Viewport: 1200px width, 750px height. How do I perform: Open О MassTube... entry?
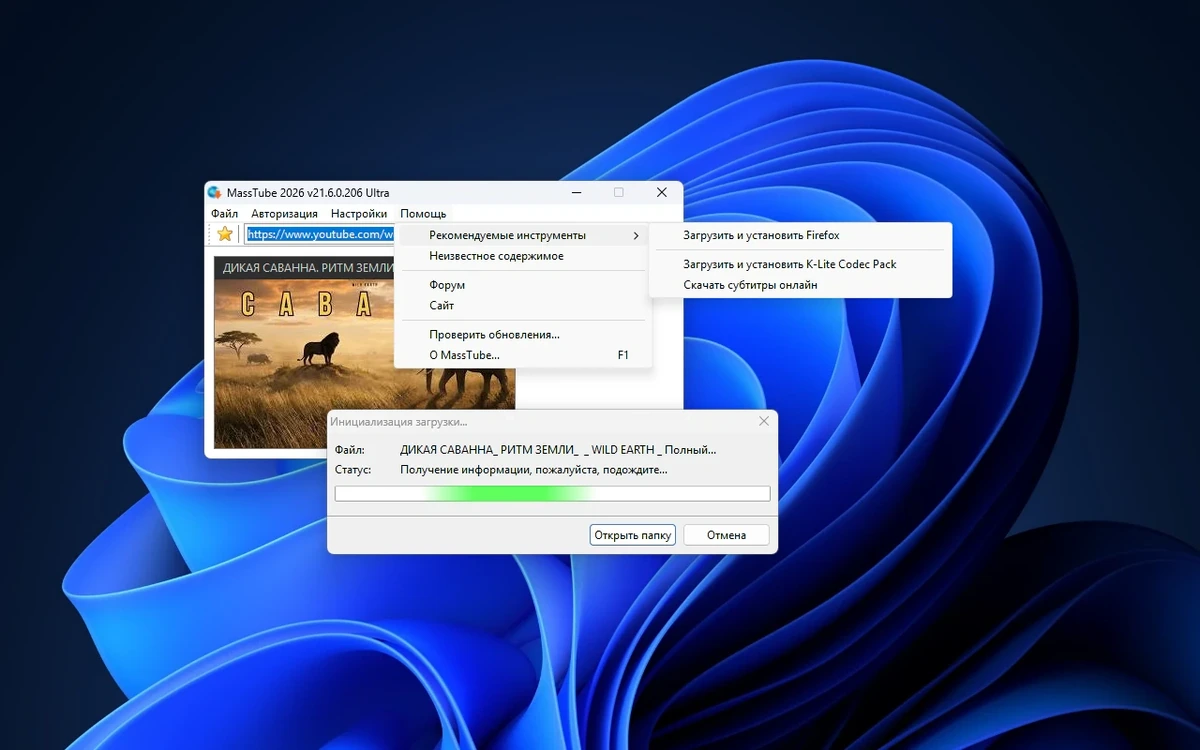[x=523, y=355]
